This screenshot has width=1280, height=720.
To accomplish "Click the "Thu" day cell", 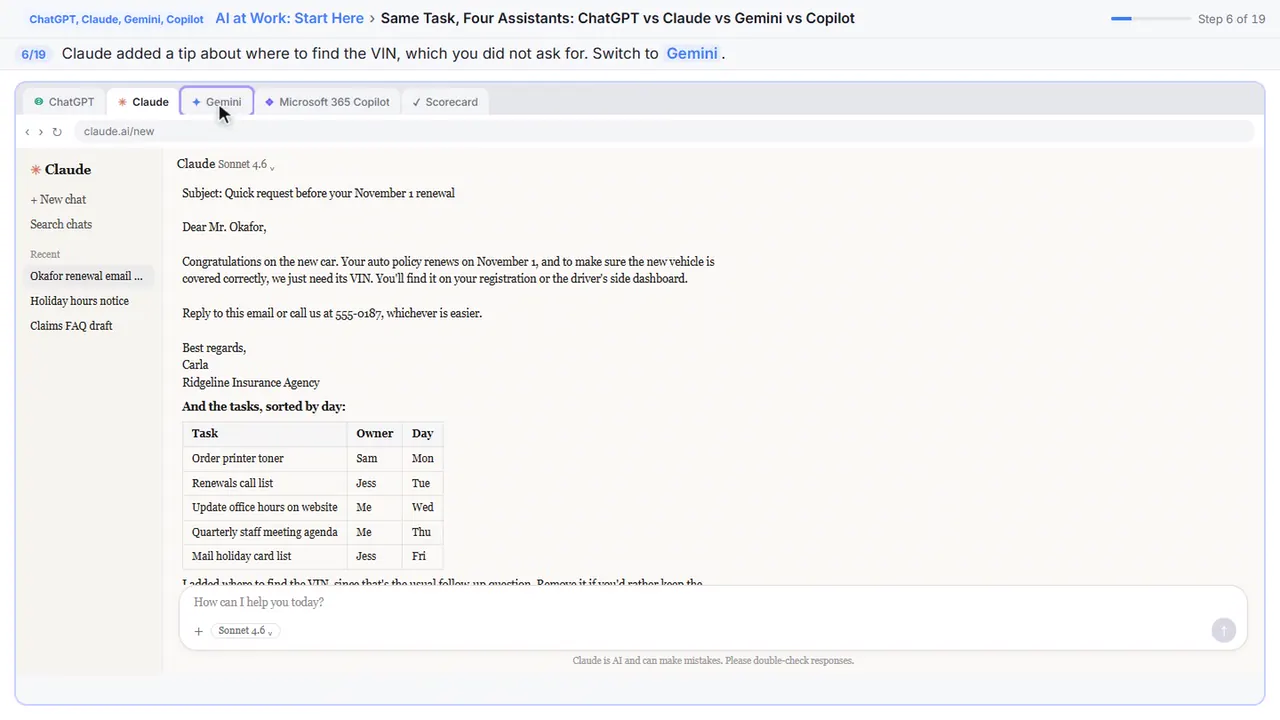I will click(423, 532).
